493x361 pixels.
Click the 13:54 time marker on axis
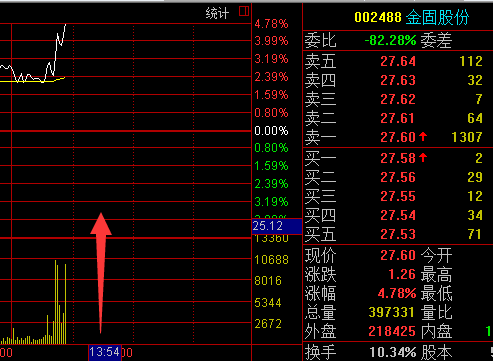[x=104, y=352]
